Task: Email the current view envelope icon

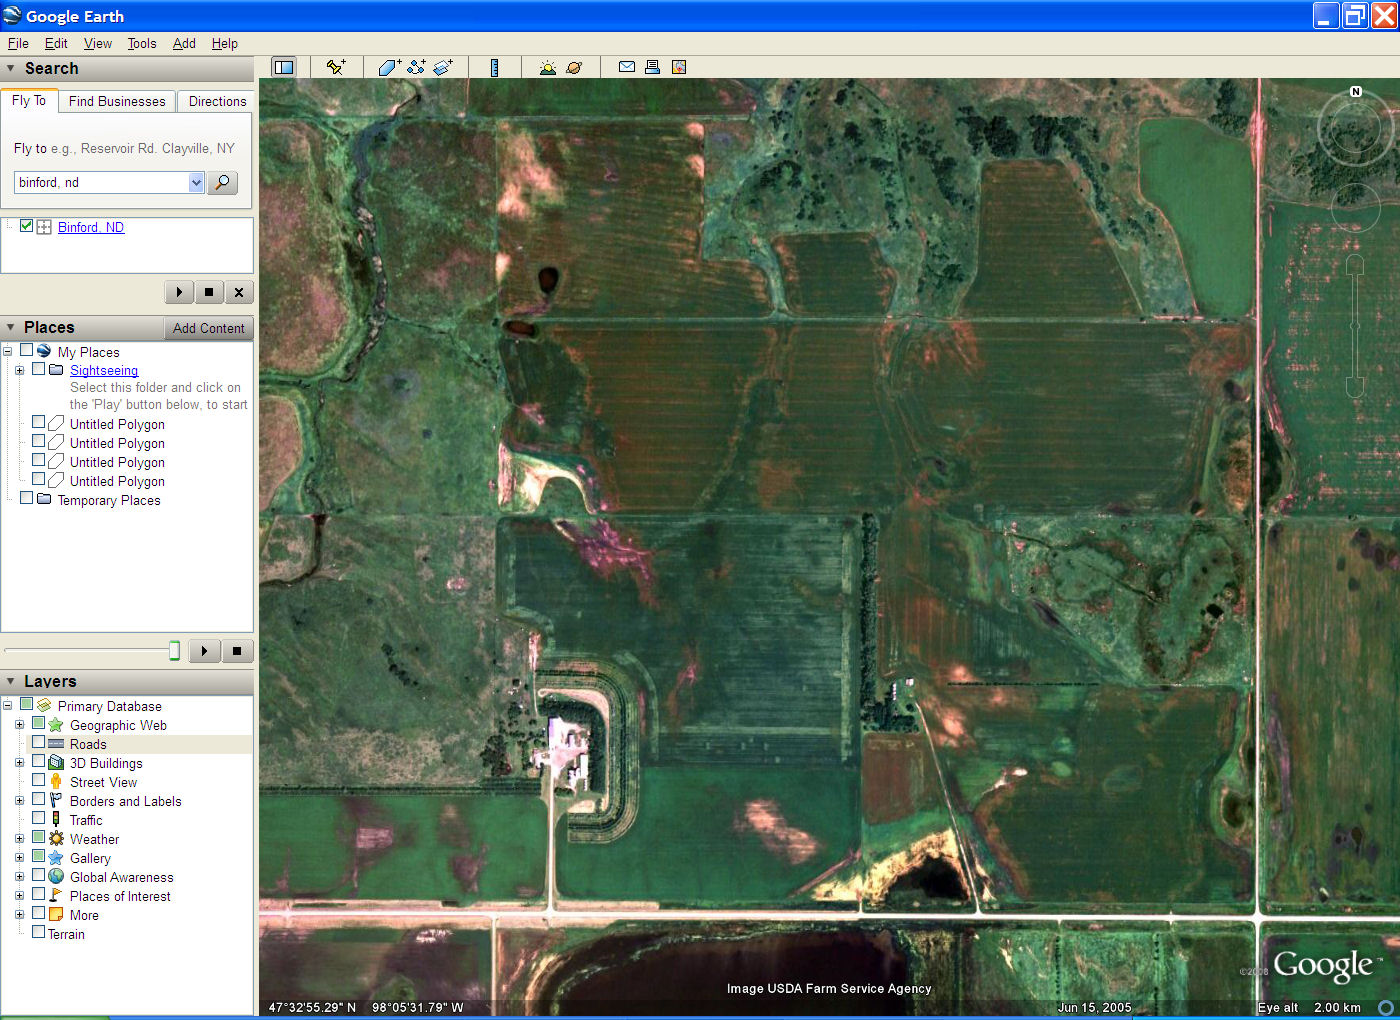Action: click(627, 67)
